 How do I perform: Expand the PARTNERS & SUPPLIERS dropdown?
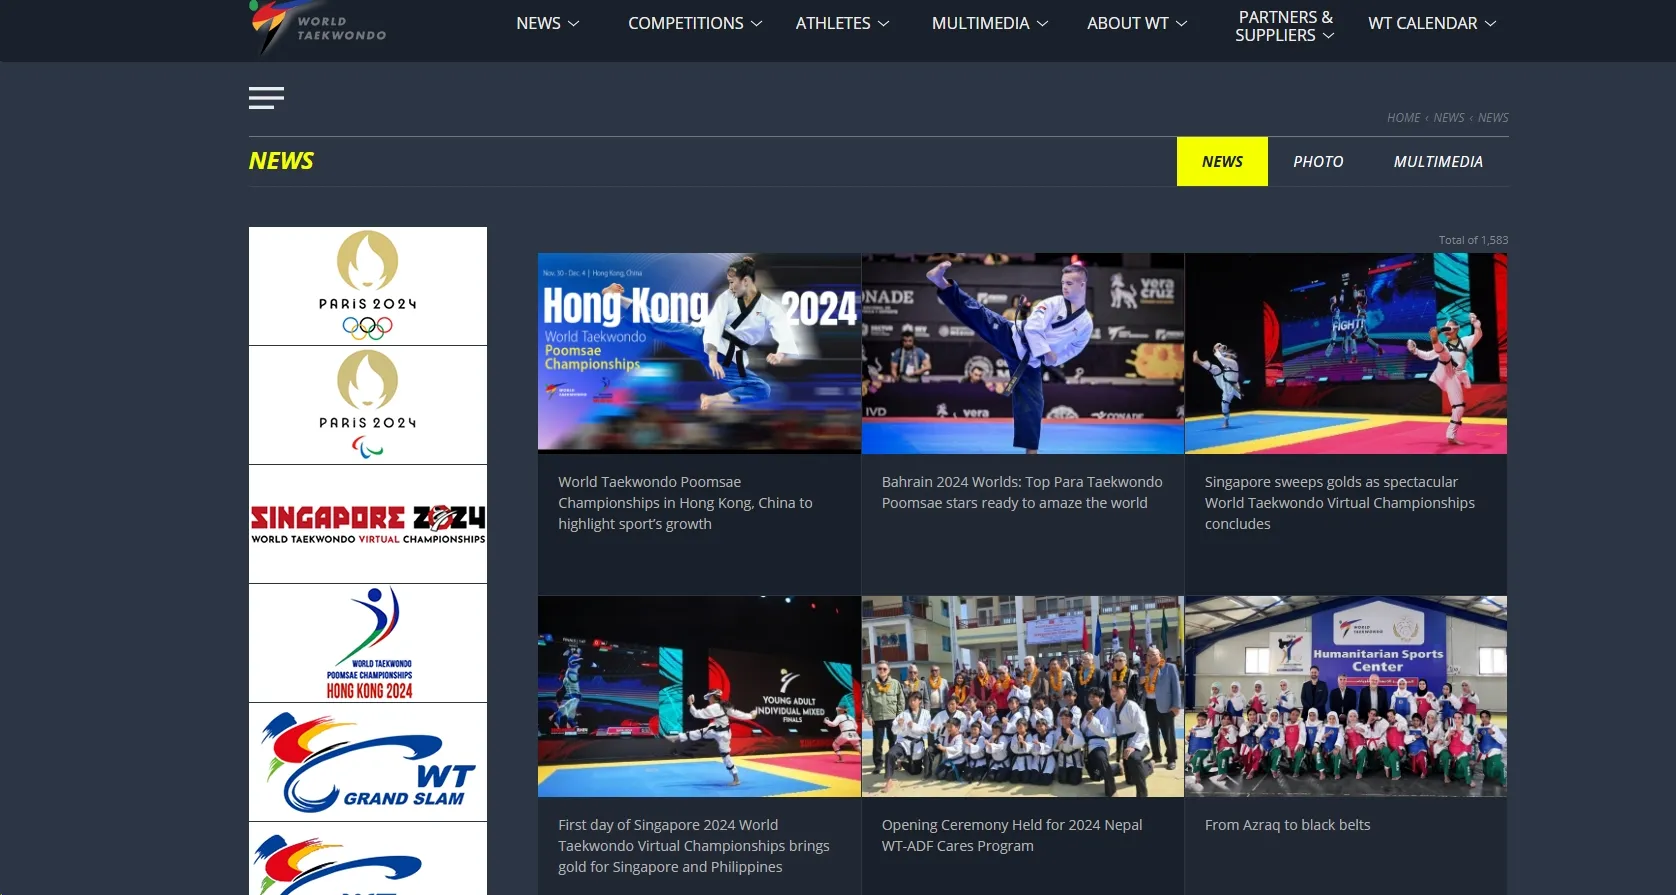(x=1285, y=26)
